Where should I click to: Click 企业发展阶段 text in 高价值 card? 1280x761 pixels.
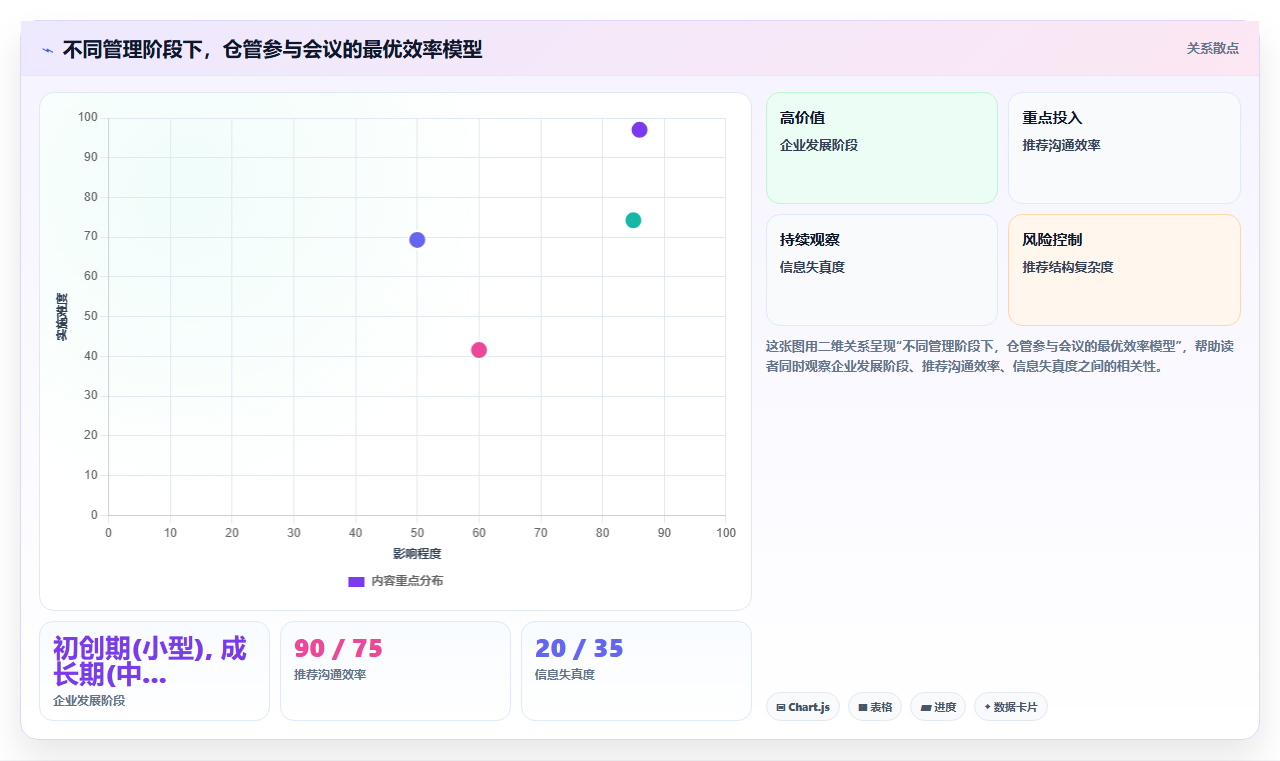click(819, 145)
